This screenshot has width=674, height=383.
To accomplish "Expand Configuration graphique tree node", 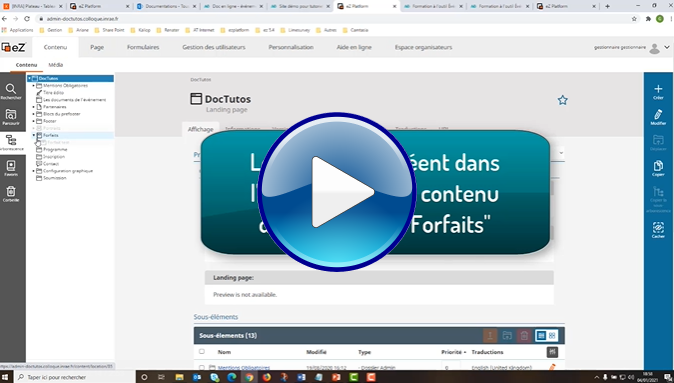I will point(34,171).
